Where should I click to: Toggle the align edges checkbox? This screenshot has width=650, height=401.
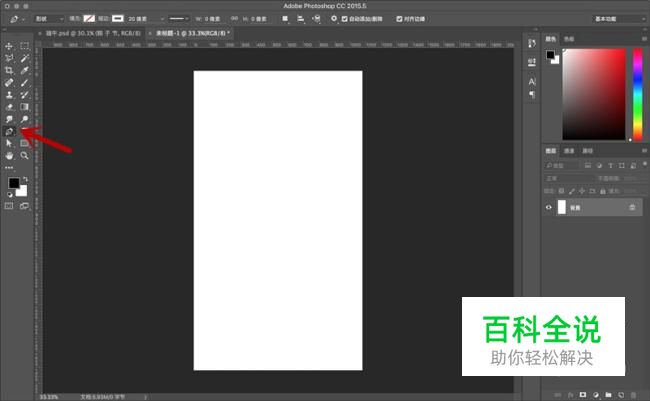(400, 18)
